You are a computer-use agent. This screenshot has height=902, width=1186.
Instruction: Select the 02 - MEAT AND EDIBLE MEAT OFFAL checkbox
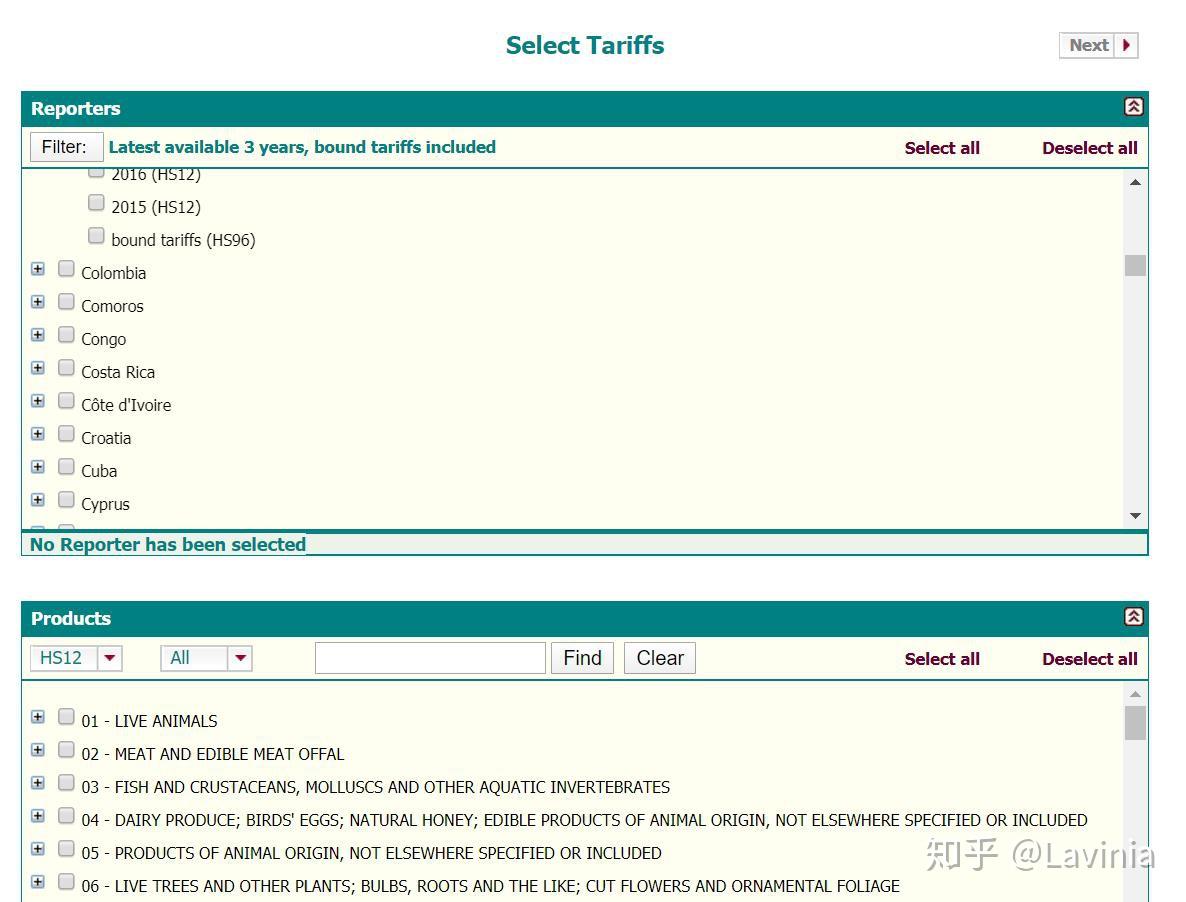point(66,750)
